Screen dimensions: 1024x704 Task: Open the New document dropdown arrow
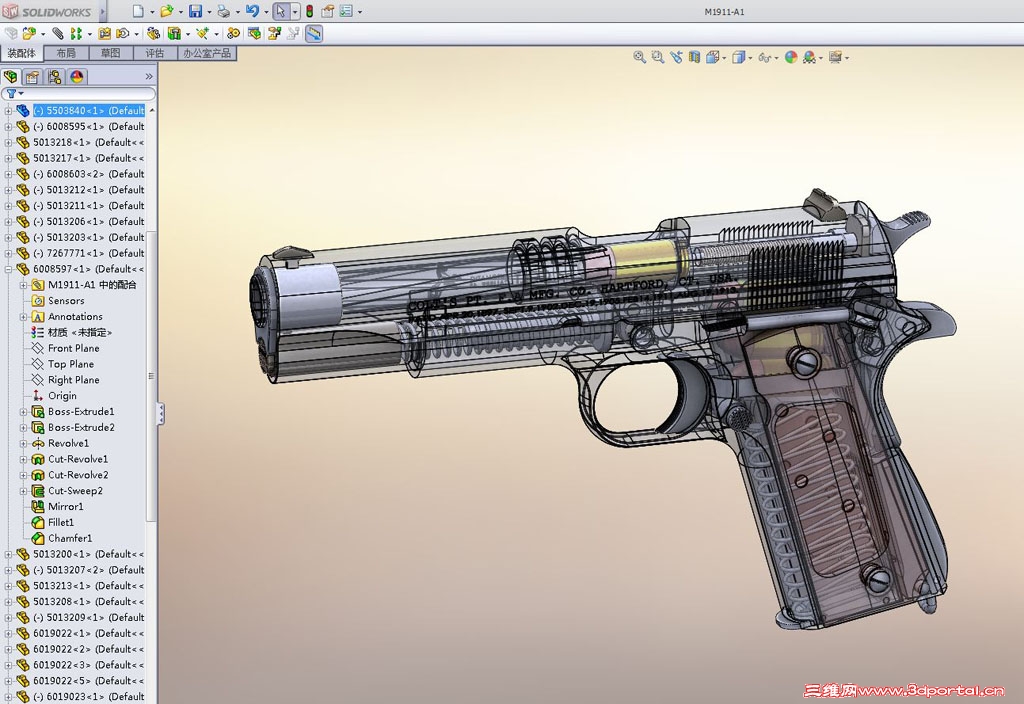point(152,12)
